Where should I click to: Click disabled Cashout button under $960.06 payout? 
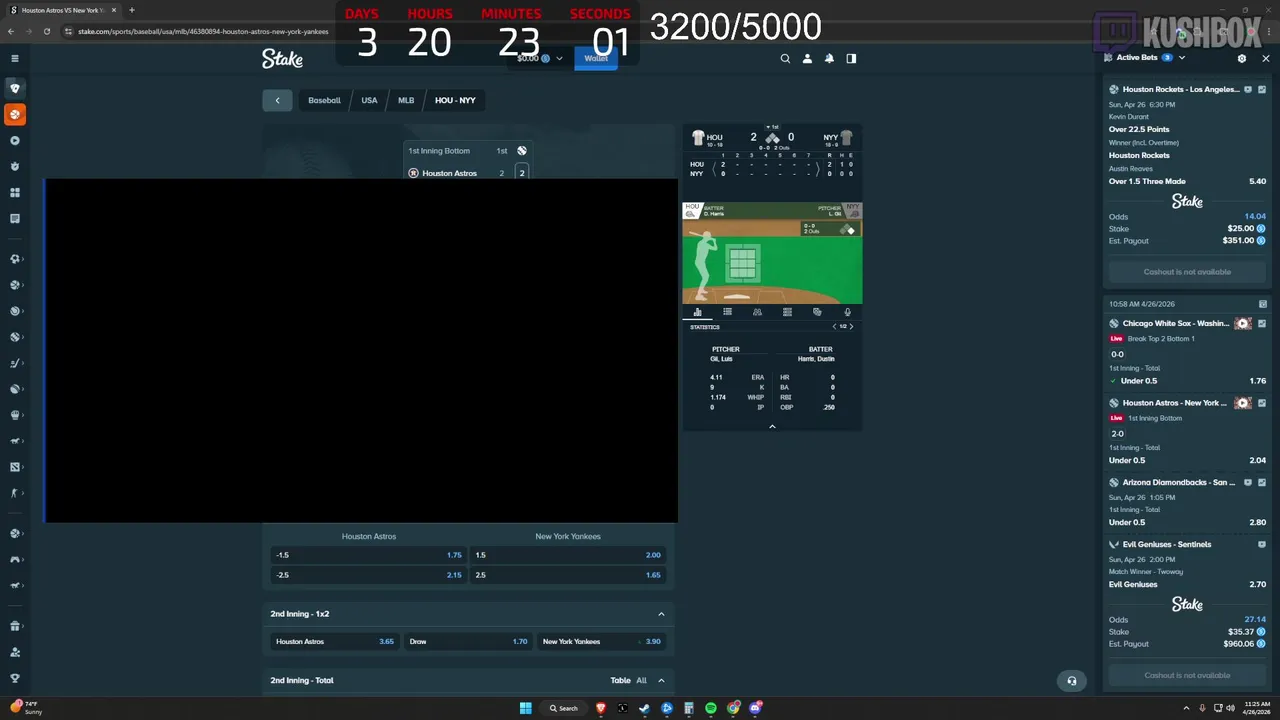[x=1187, y=675]
